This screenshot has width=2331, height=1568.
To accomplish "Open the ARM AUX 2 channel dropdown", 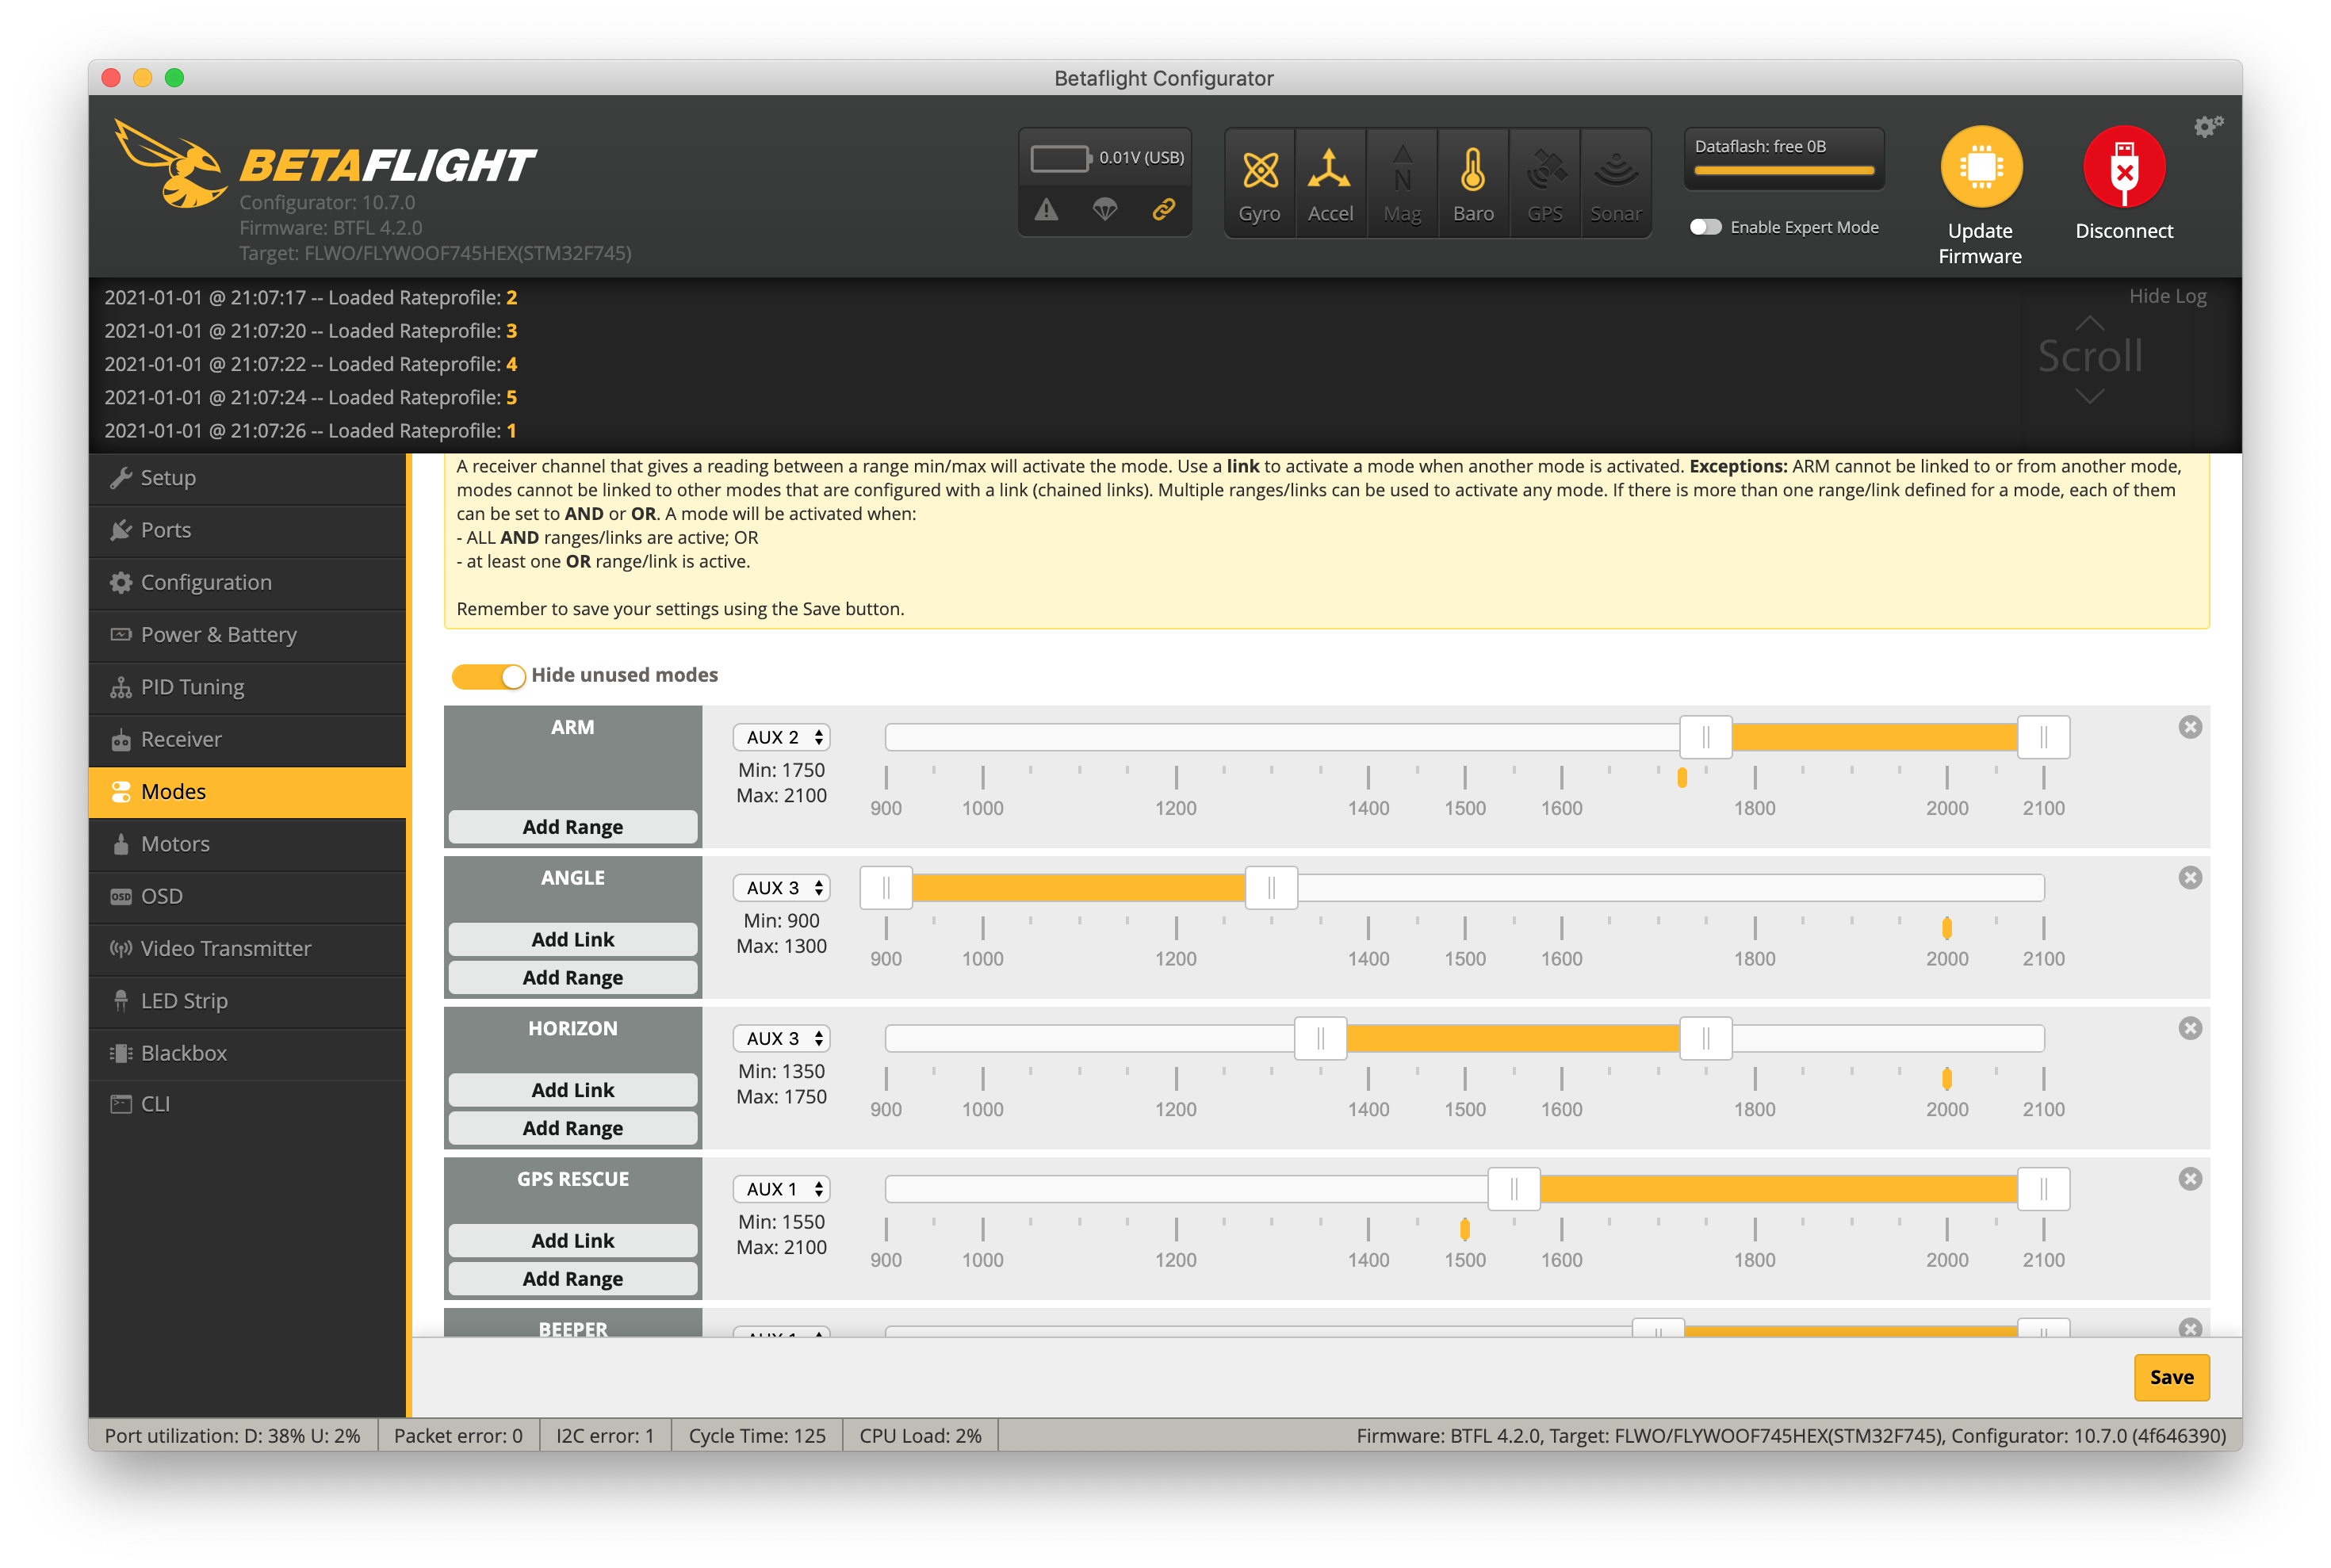I will tap(782, 737).
